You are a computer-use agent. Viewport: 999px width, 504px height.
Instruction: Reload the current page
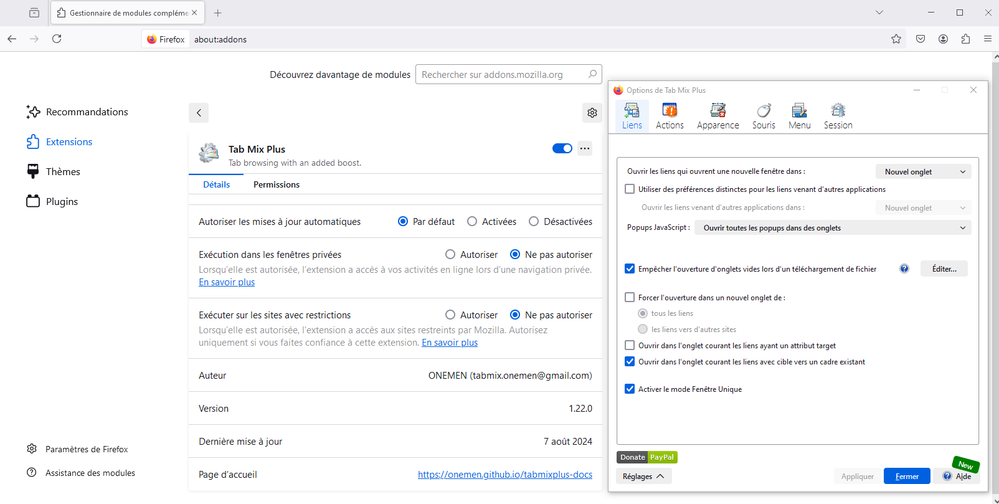57,39
